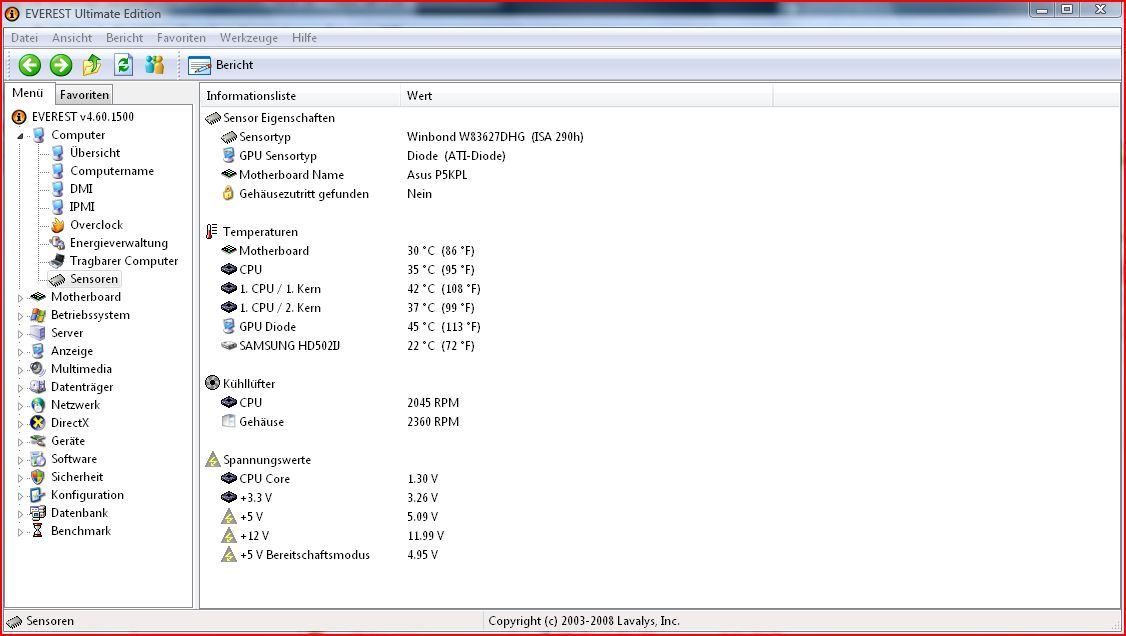Select the IPMI tree item
The height and width of the screenshot is (636, 1126).
82,207
